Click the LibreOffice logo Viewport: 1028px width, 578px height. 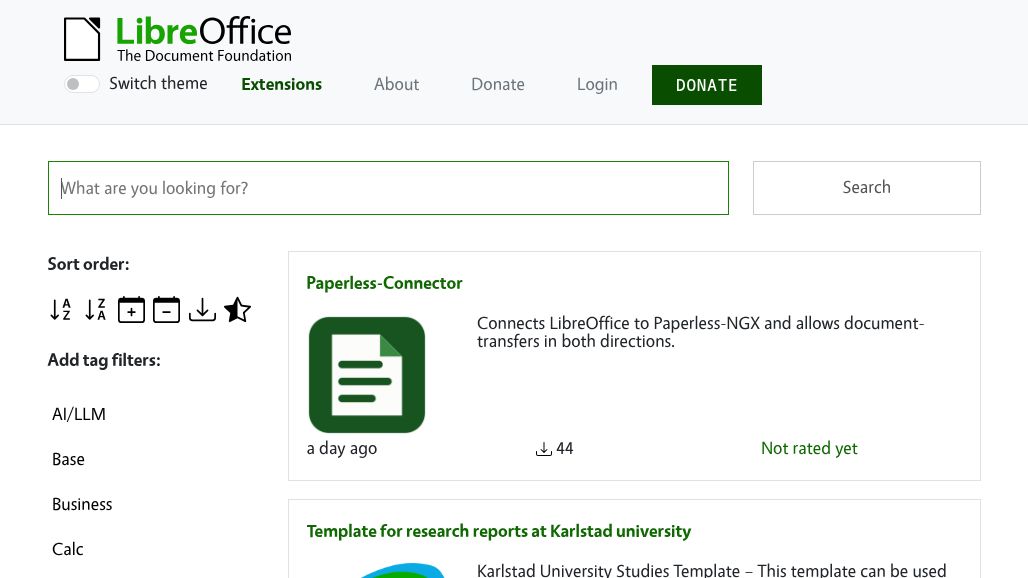pyautogui.click(x=178, y=39)
